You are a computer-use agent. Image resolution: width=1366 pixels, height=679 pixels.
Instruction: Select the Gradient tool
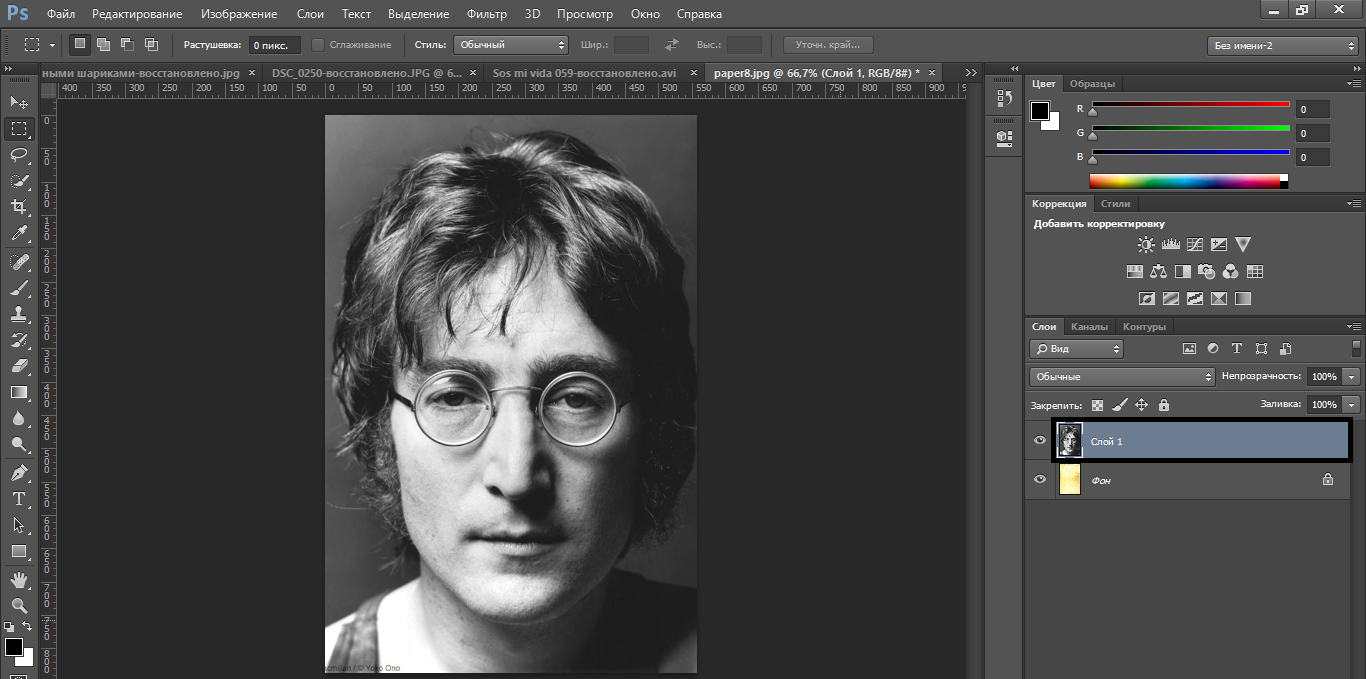[x=19, y=392]
